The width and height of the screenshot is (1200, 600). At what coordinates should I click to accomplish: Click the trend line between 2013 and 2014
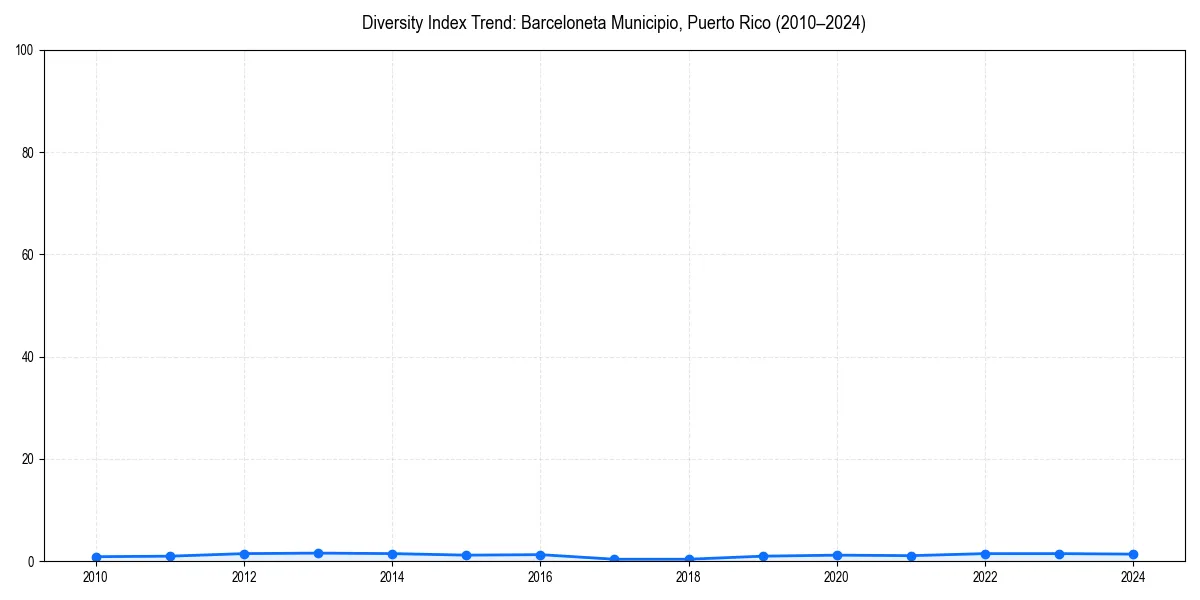click(355, 553)
